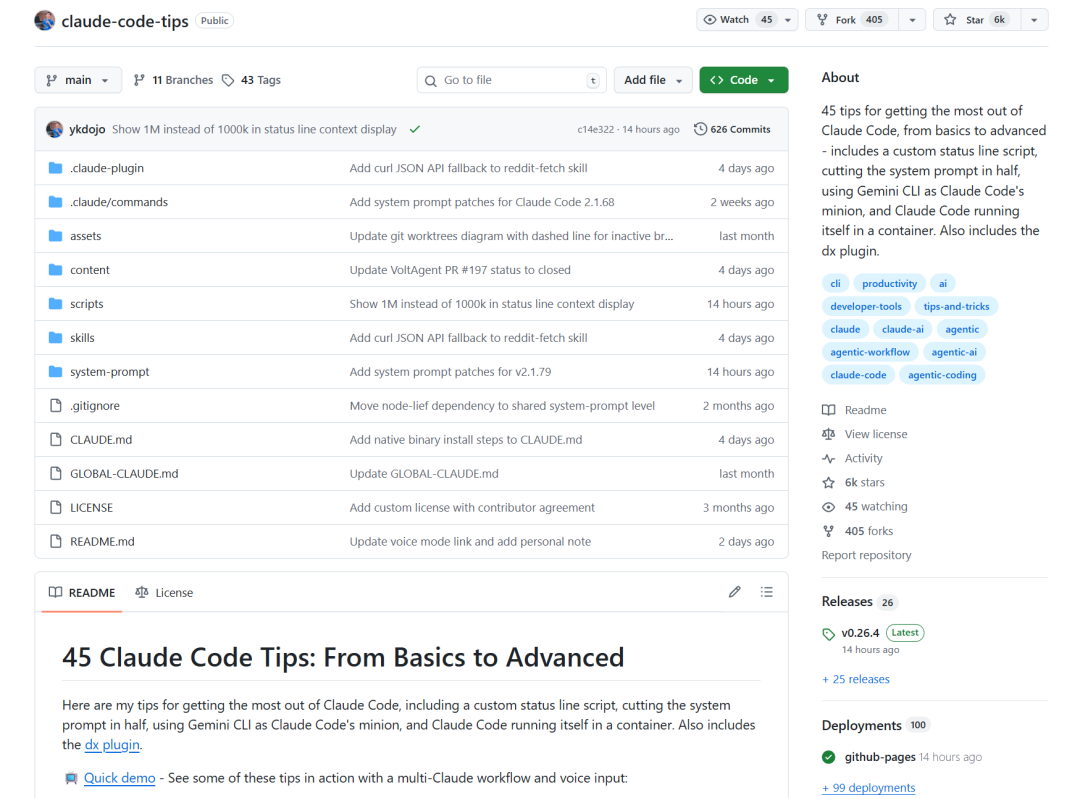Select the productivity topic tag
The width and height of the screenshot is (1080, 798).
889,284
